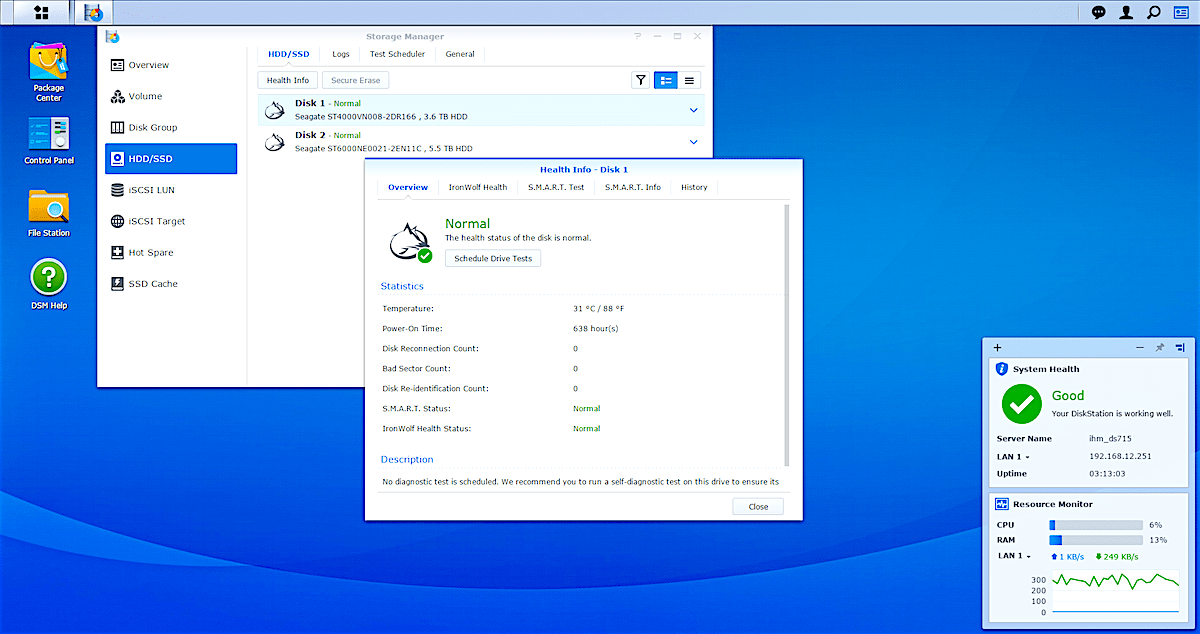
Task: Click the search magnifier icon in taskbar
Action: click(x=1154, y=13)
